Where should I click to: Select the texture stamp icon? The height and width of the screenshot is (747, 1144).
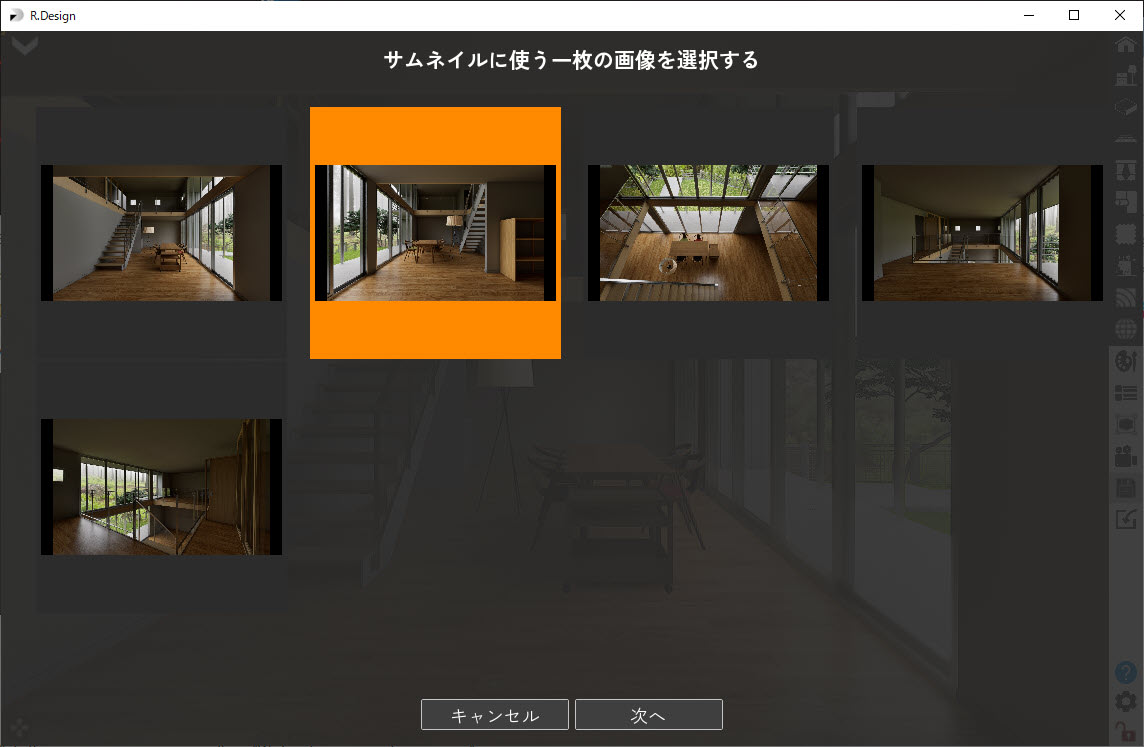coord(1126,233)
